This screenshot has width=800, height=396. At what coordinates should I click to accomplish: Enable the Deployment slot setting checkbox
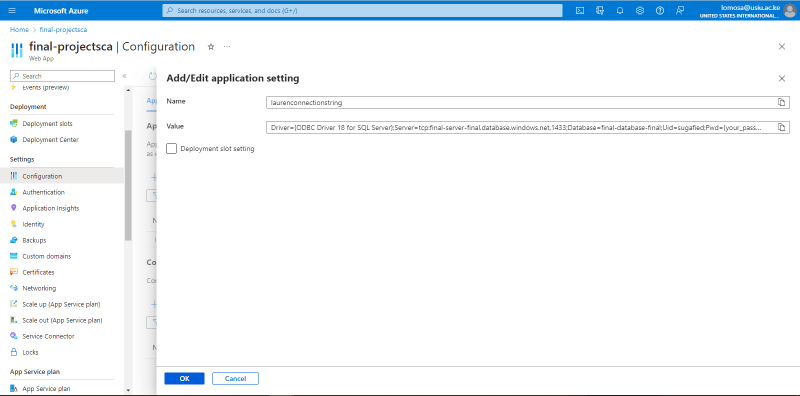(x=171, y=148)
